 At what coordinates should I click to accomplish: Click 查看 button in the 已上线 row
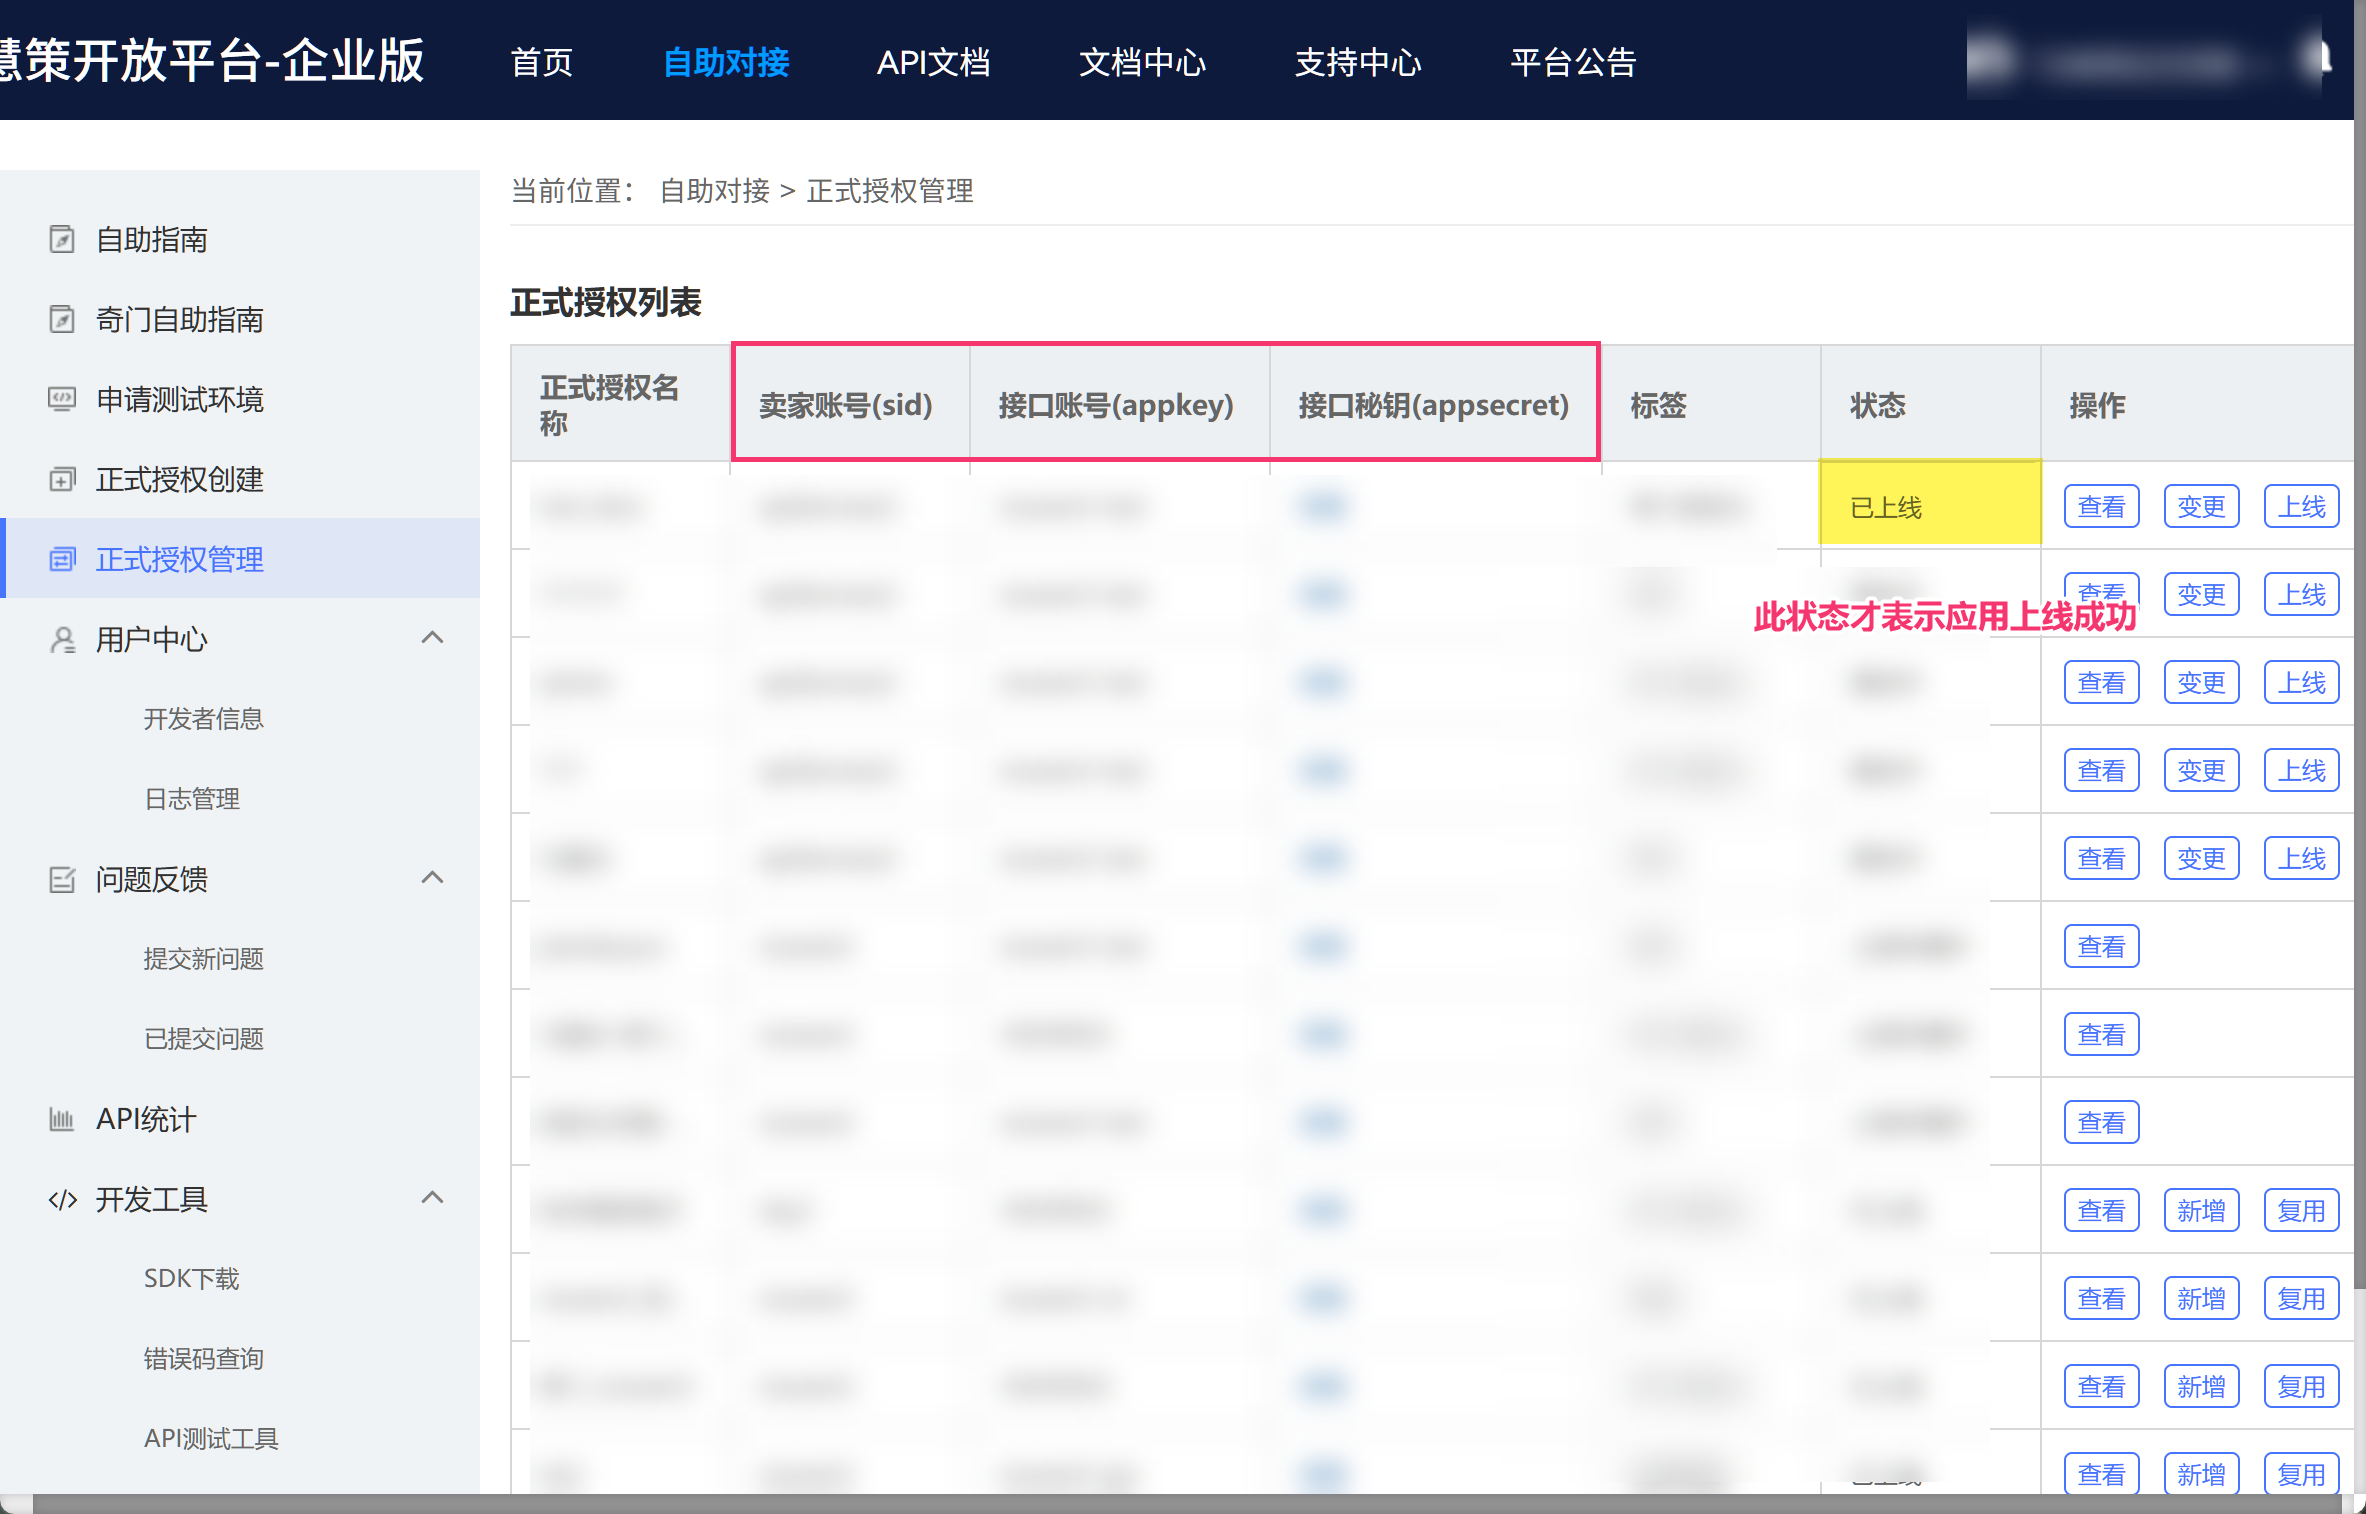point(2101,507)
